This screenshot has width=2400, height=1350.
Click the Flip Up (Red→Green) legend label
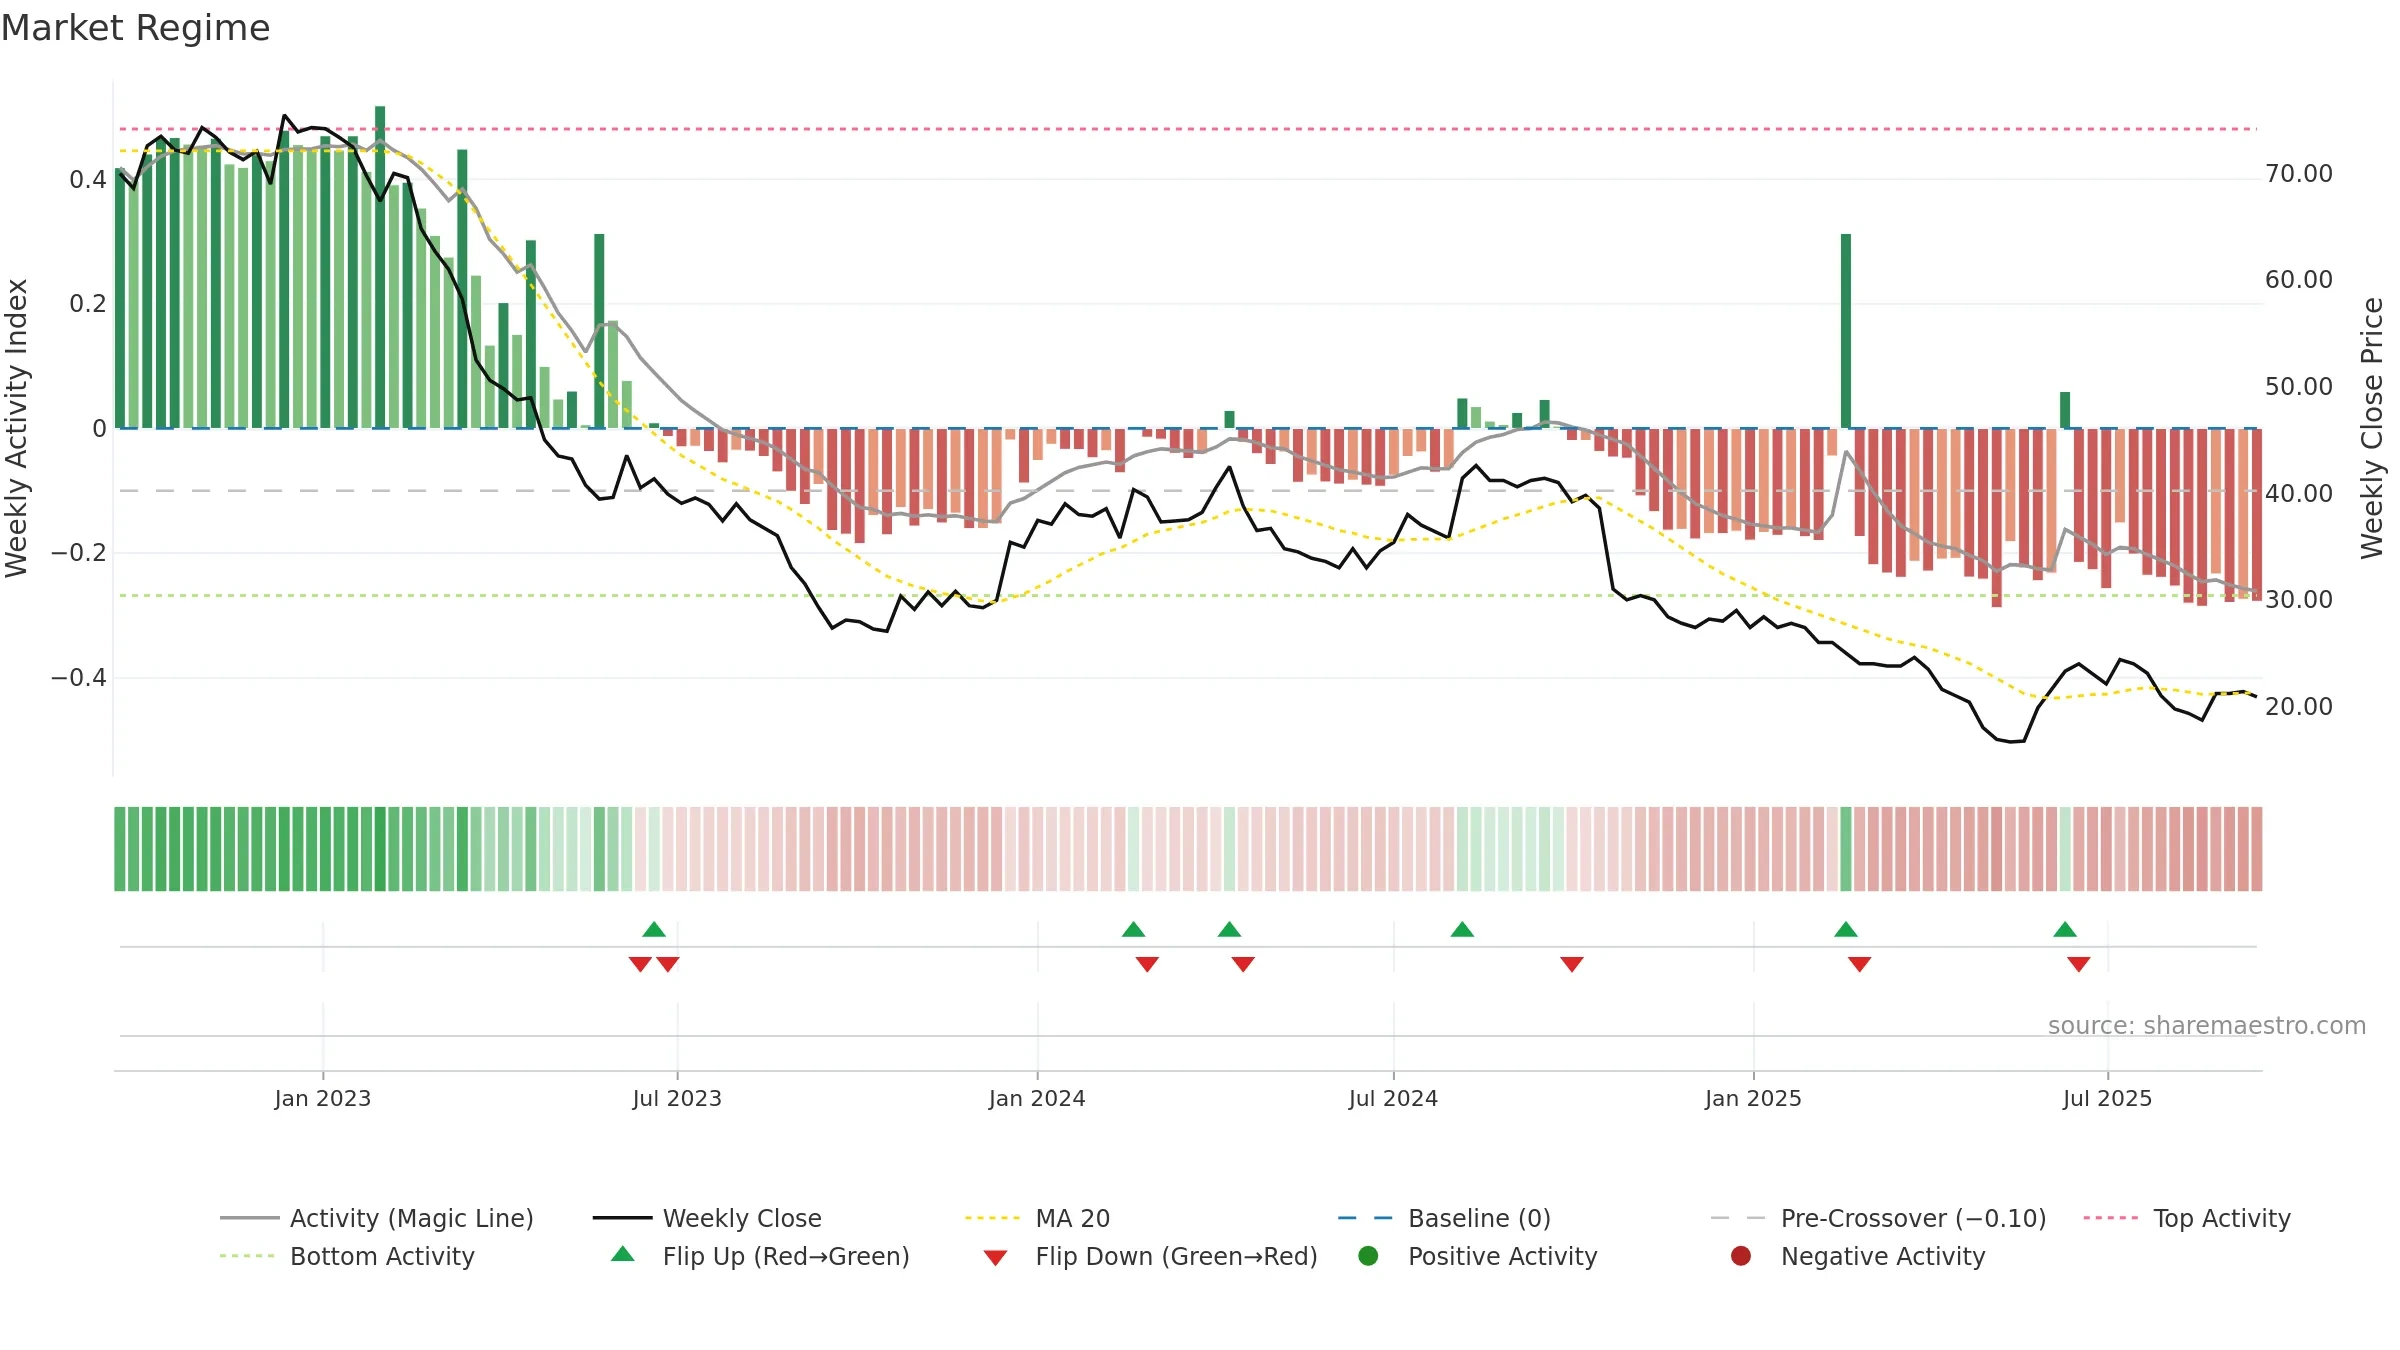click(x=786, y=1256)
